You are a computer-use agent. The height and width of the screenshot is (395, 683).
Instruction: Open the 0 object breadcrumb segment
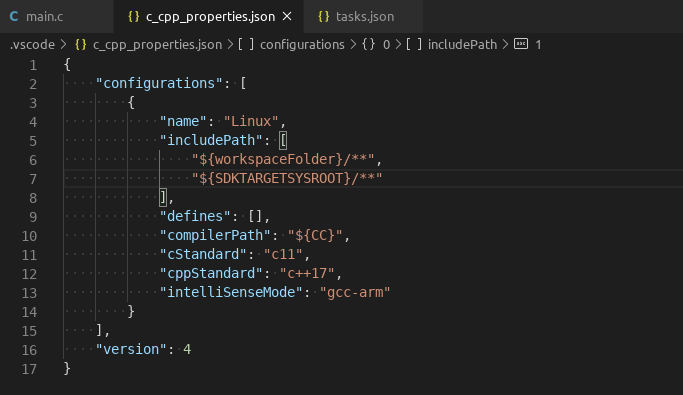tap(386, 44)
